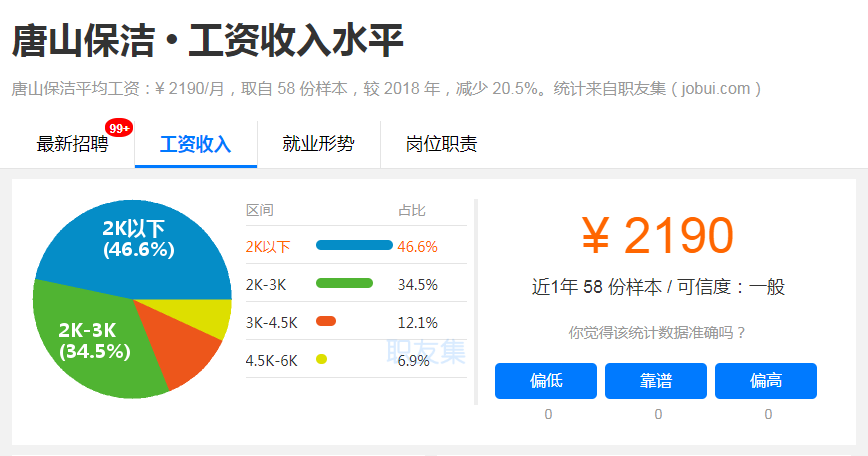Vote 偏高 on the salary data
868x456 pixels.
[x=766, y=381]
